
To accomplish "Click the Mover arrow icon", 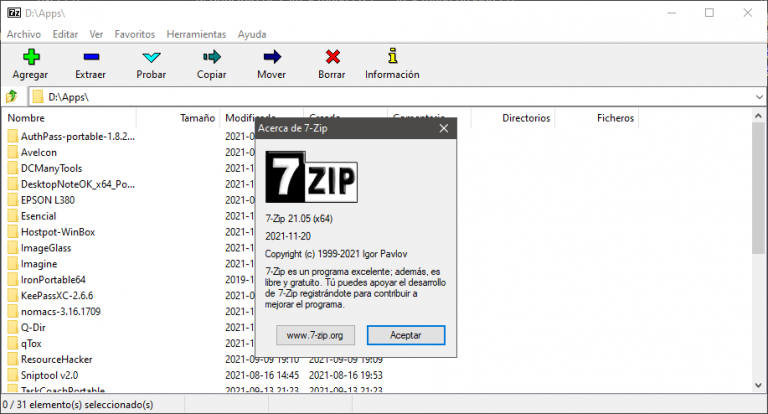I will pyautogui.click(x=271, y=57).
